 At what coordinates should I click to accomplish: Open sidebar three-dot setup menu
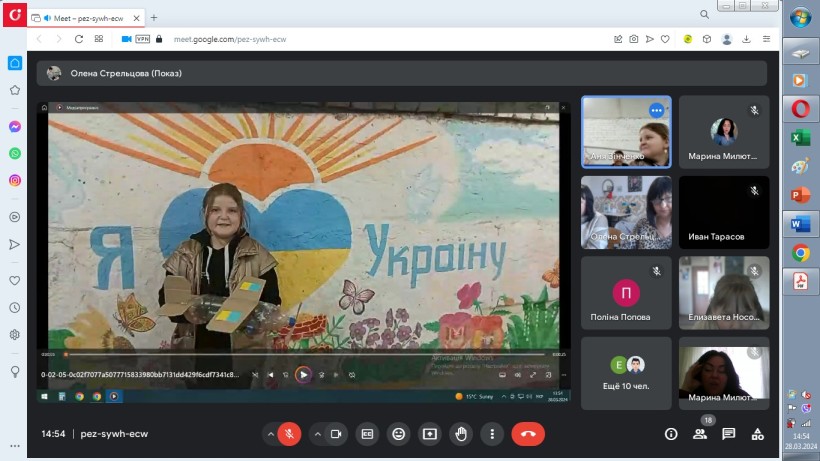(x=15, y=446)
